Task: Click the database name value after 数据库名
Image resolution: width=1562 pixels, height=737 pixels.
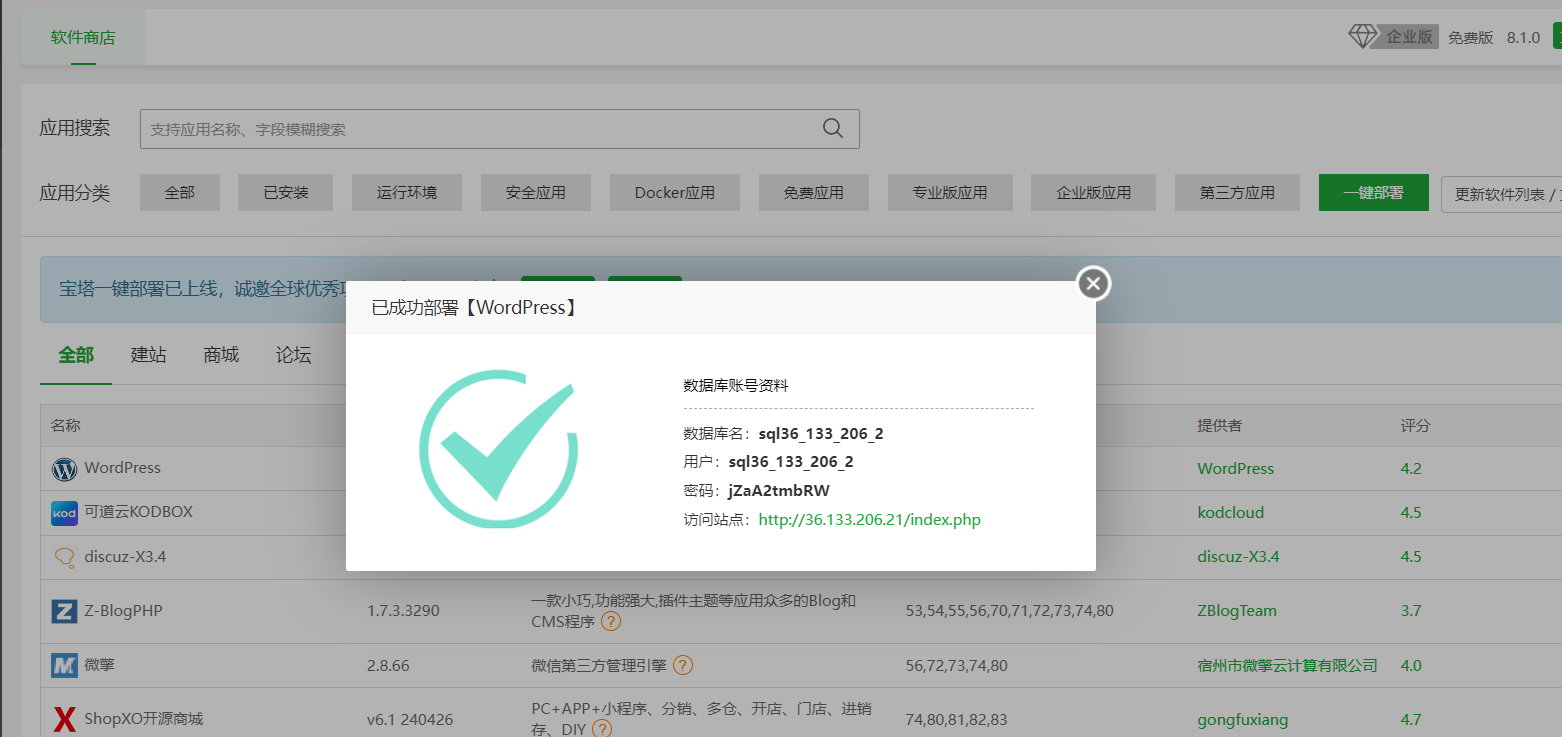Action: pyautogui.click(x=821, y=434)
